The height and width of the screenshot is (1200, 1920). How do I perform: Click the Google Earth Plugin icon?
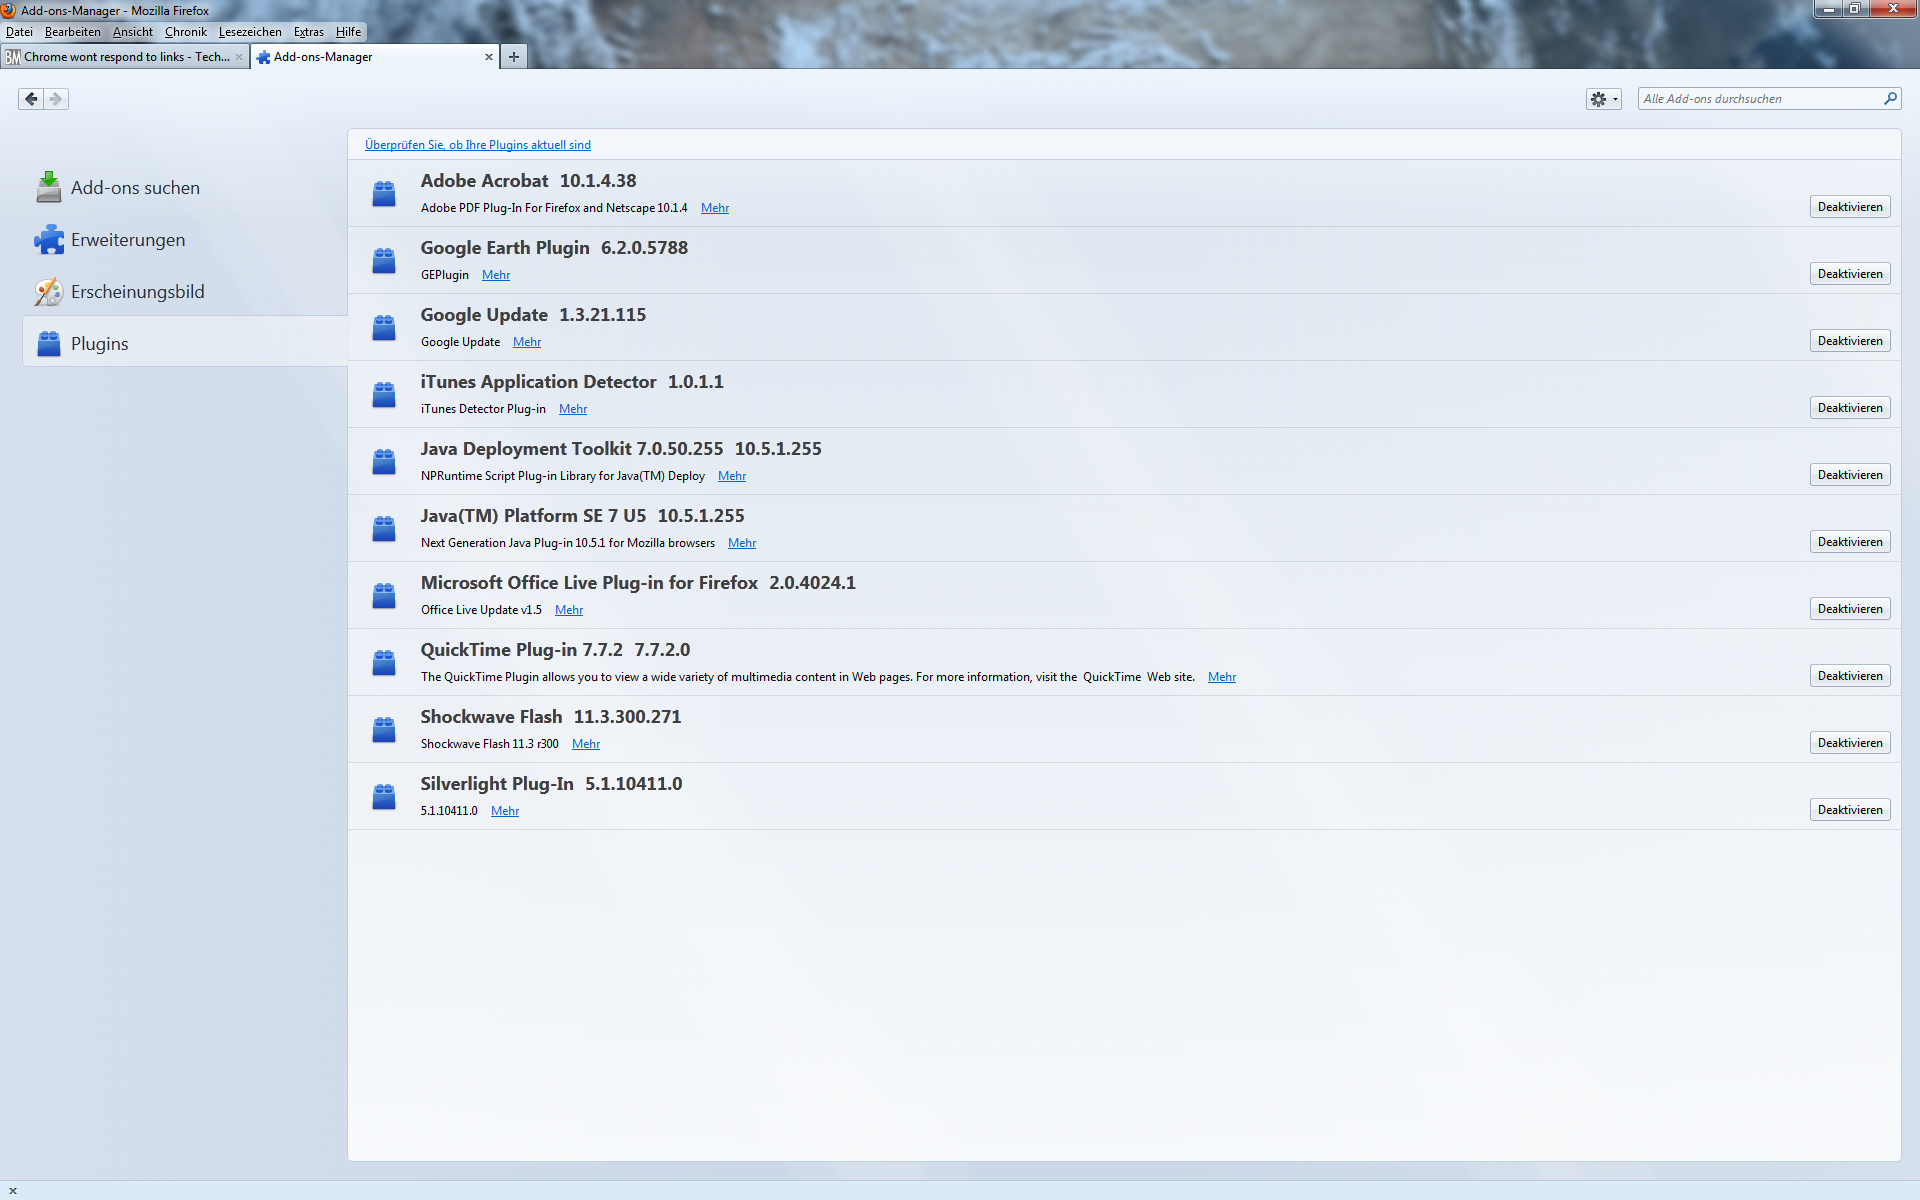point(384,260)
